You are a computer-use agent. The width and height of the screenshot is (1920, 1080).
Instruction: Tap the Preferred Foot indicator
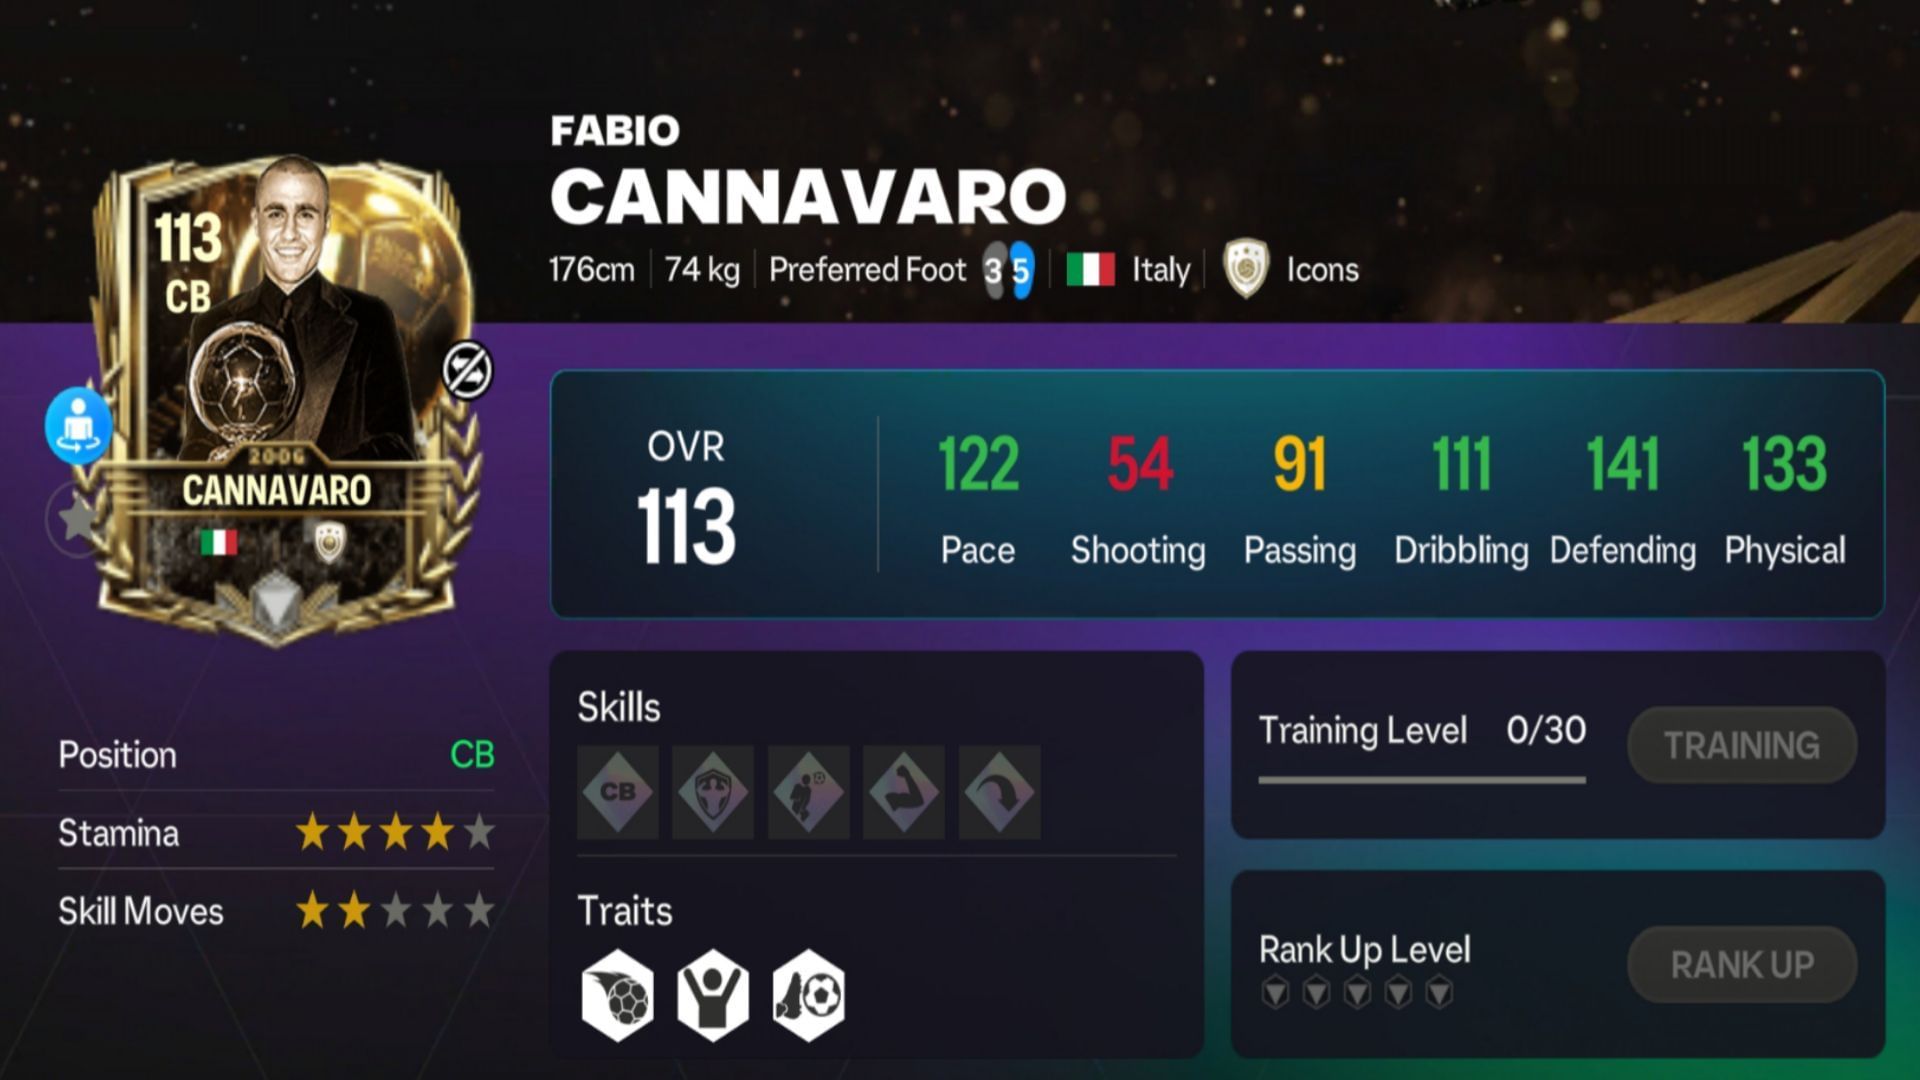(x=1008, y=270)
